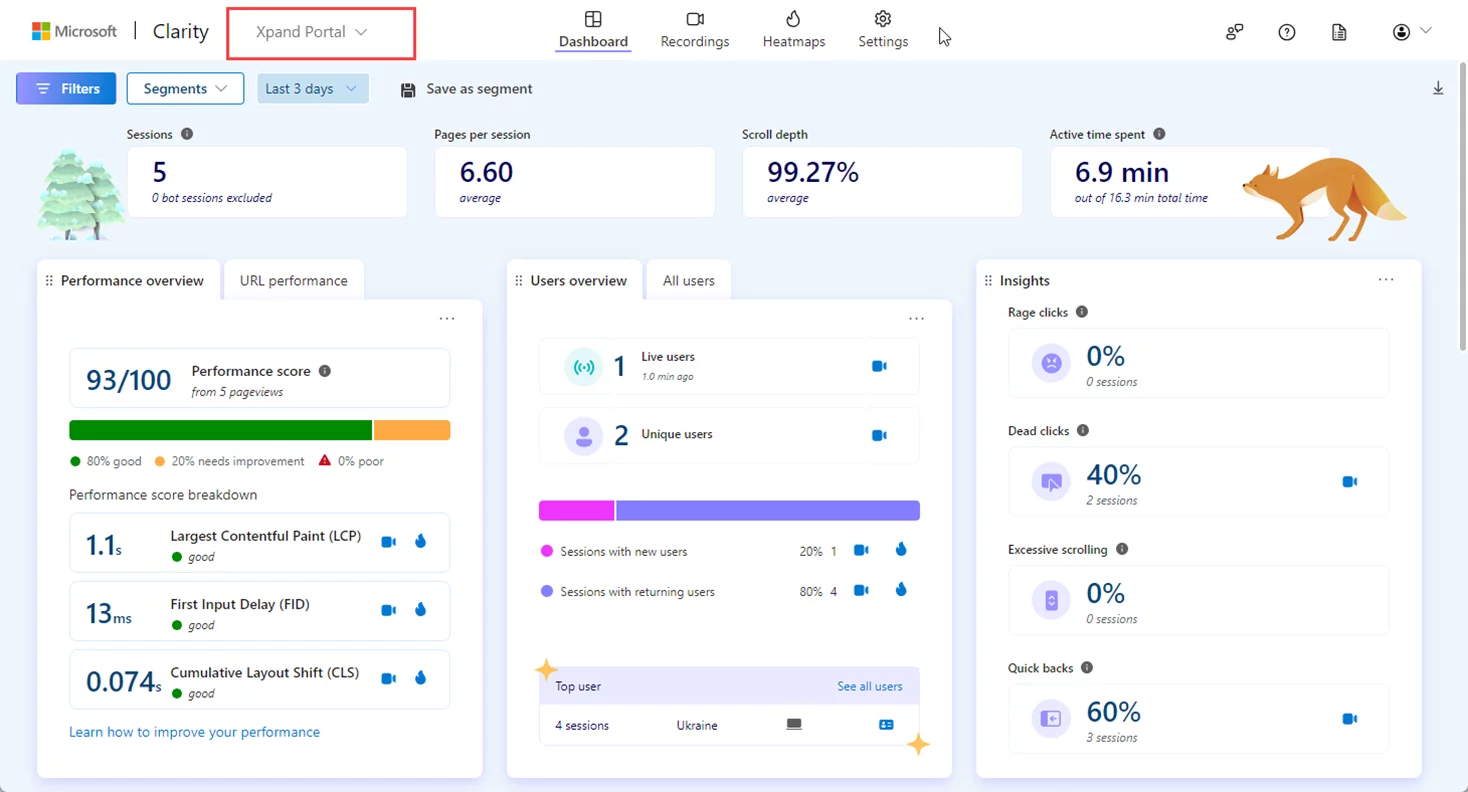This screenshot has width=1468, height=792.
Task: Open the Segments dropdown
Action: (185, 89)
